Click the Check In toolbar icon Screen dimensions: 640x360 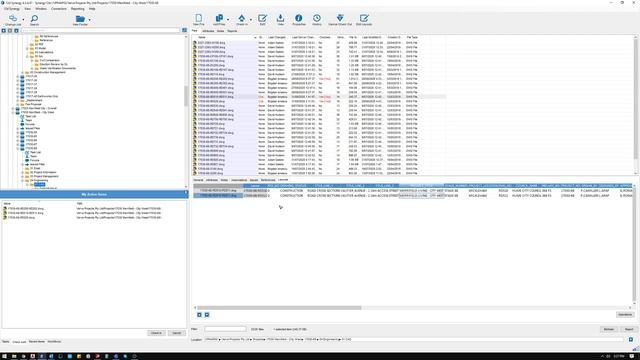point(242,20)
